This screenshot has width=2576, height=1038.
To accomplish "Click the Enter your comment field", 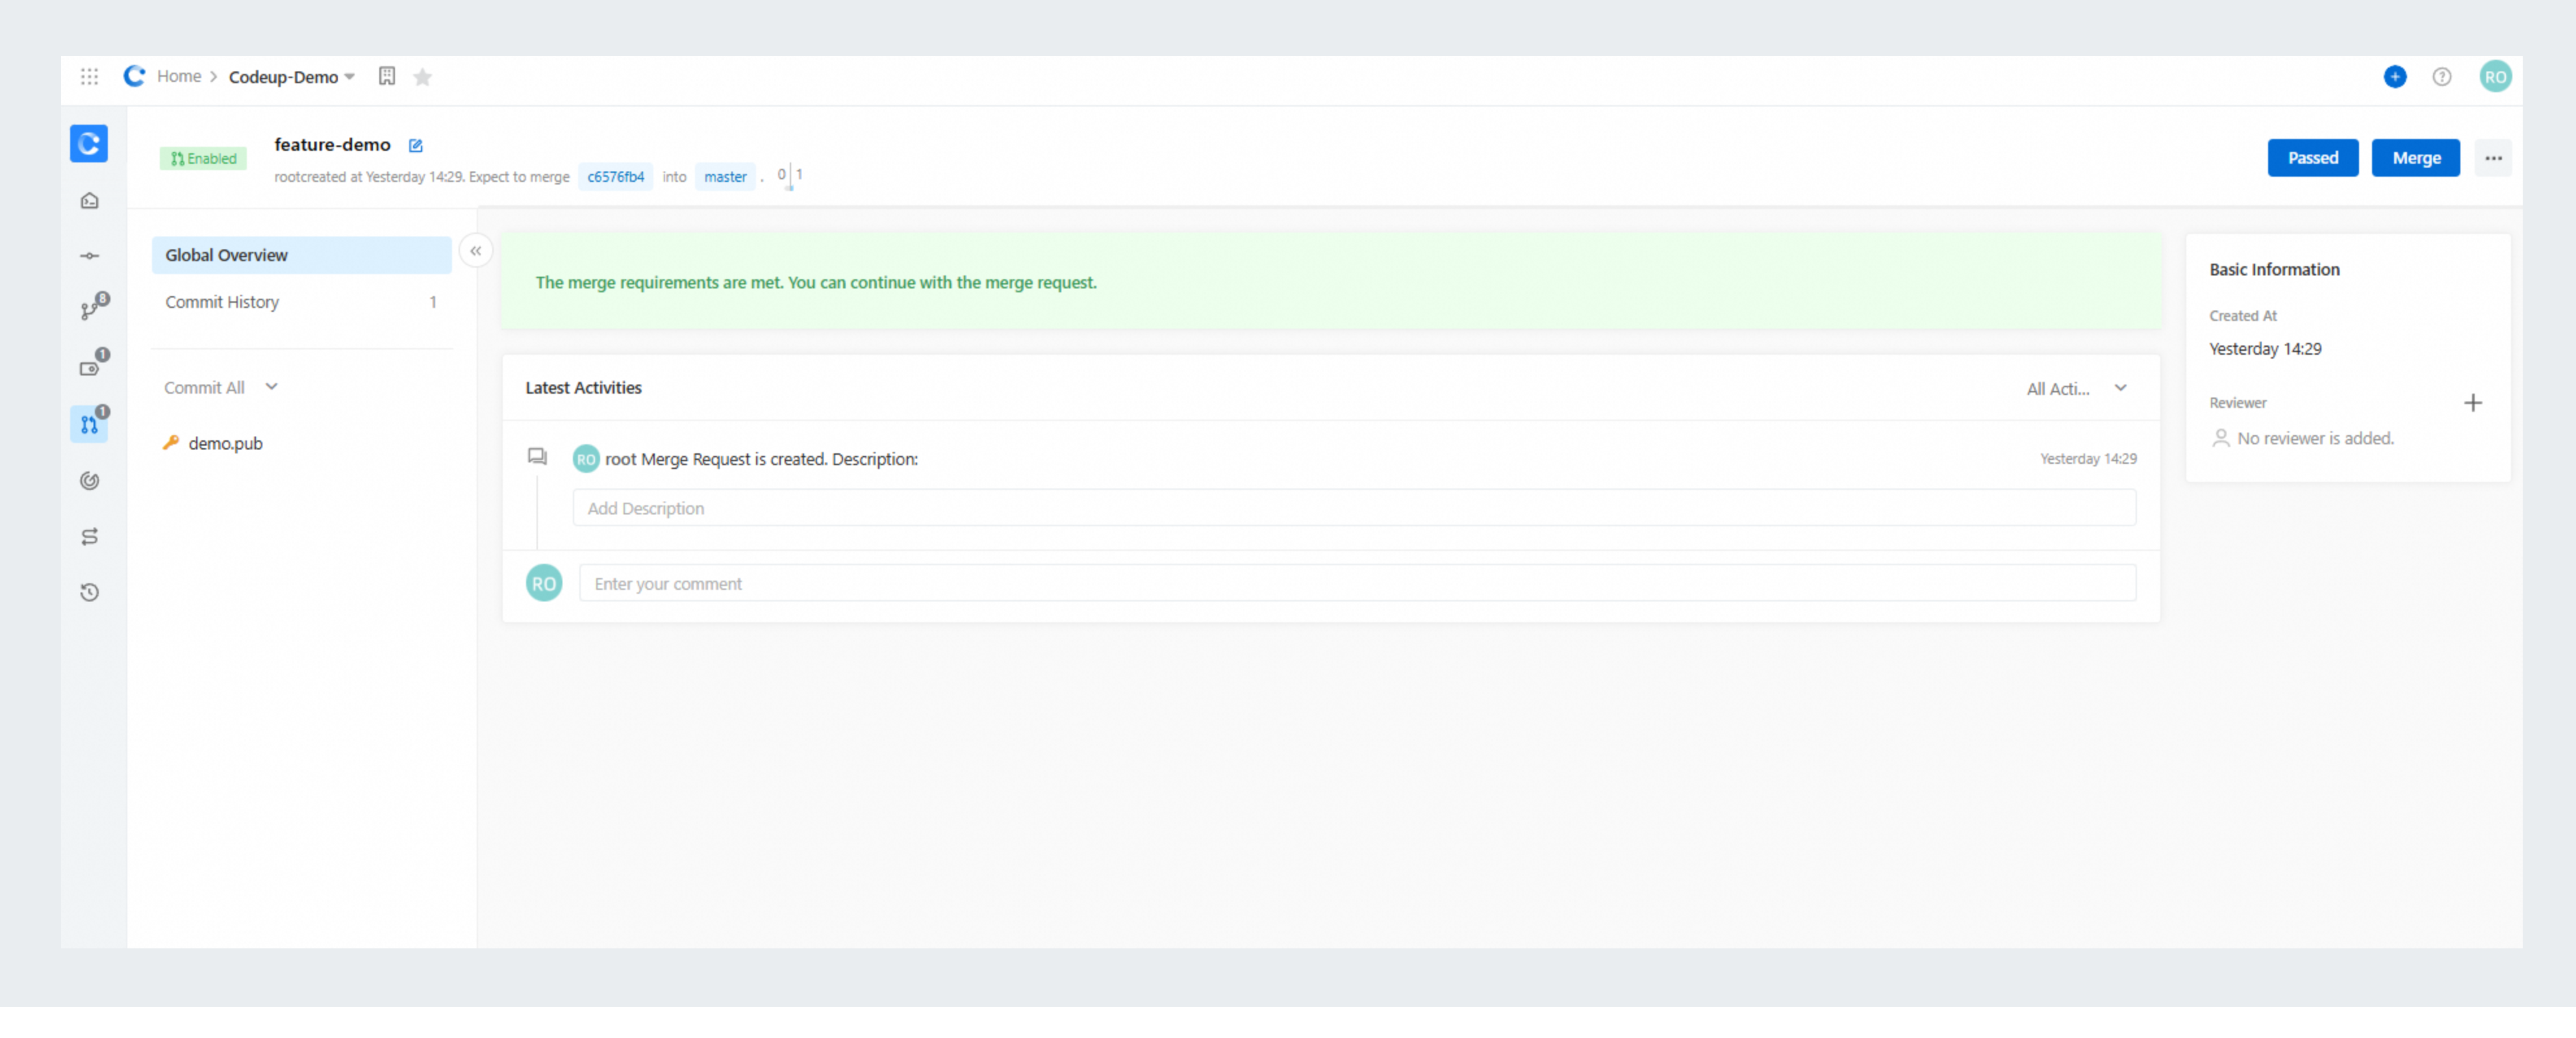I will click(1356, 583).
